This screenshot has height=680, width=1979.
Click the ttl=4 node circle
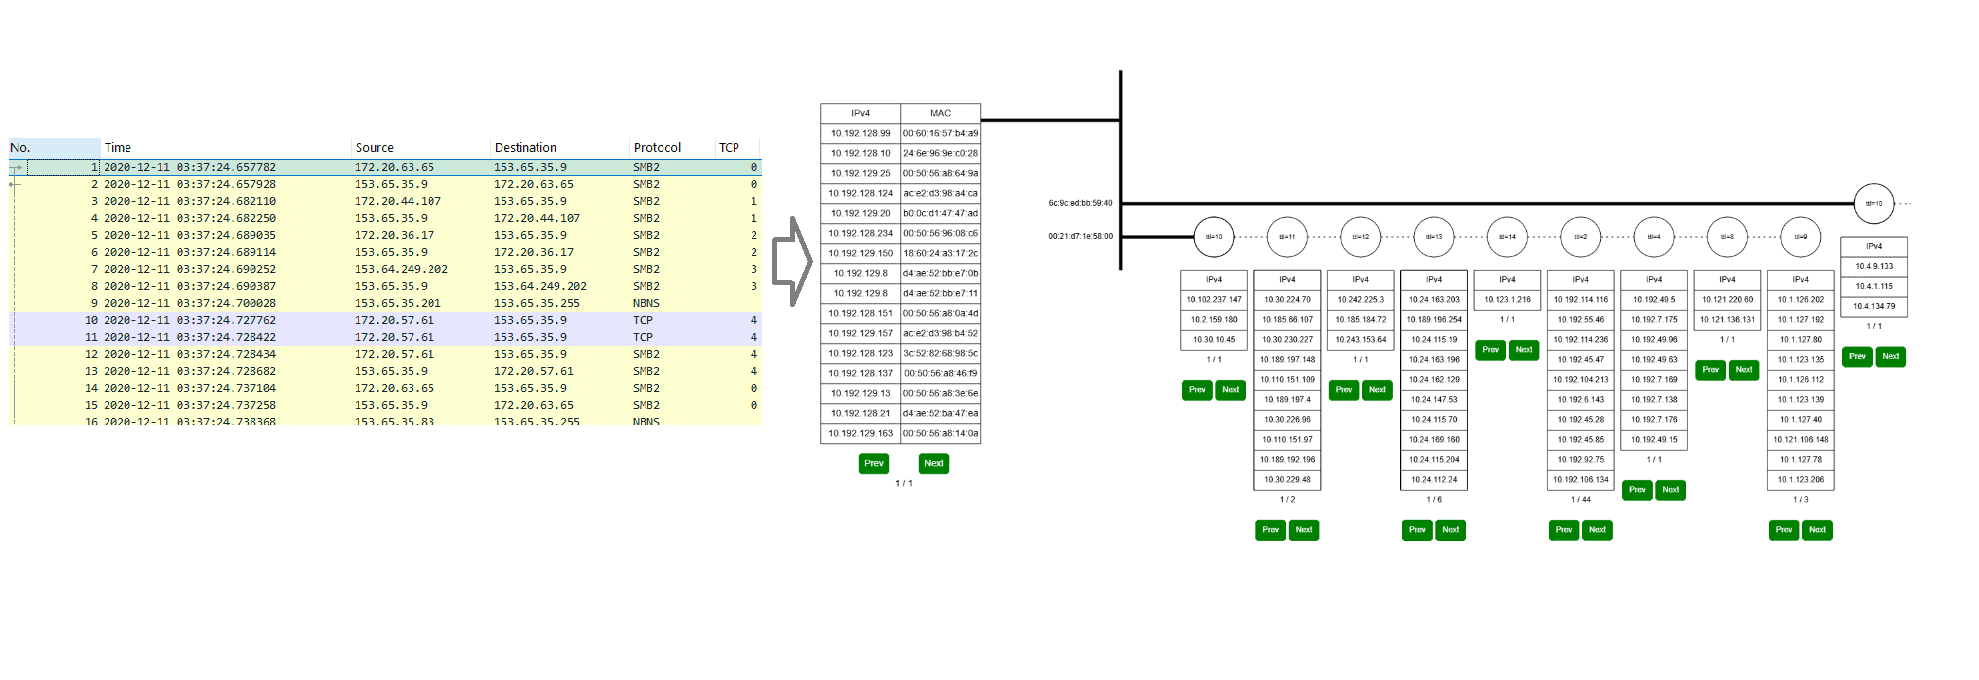pyautogui.click(x=1654, y=237)
